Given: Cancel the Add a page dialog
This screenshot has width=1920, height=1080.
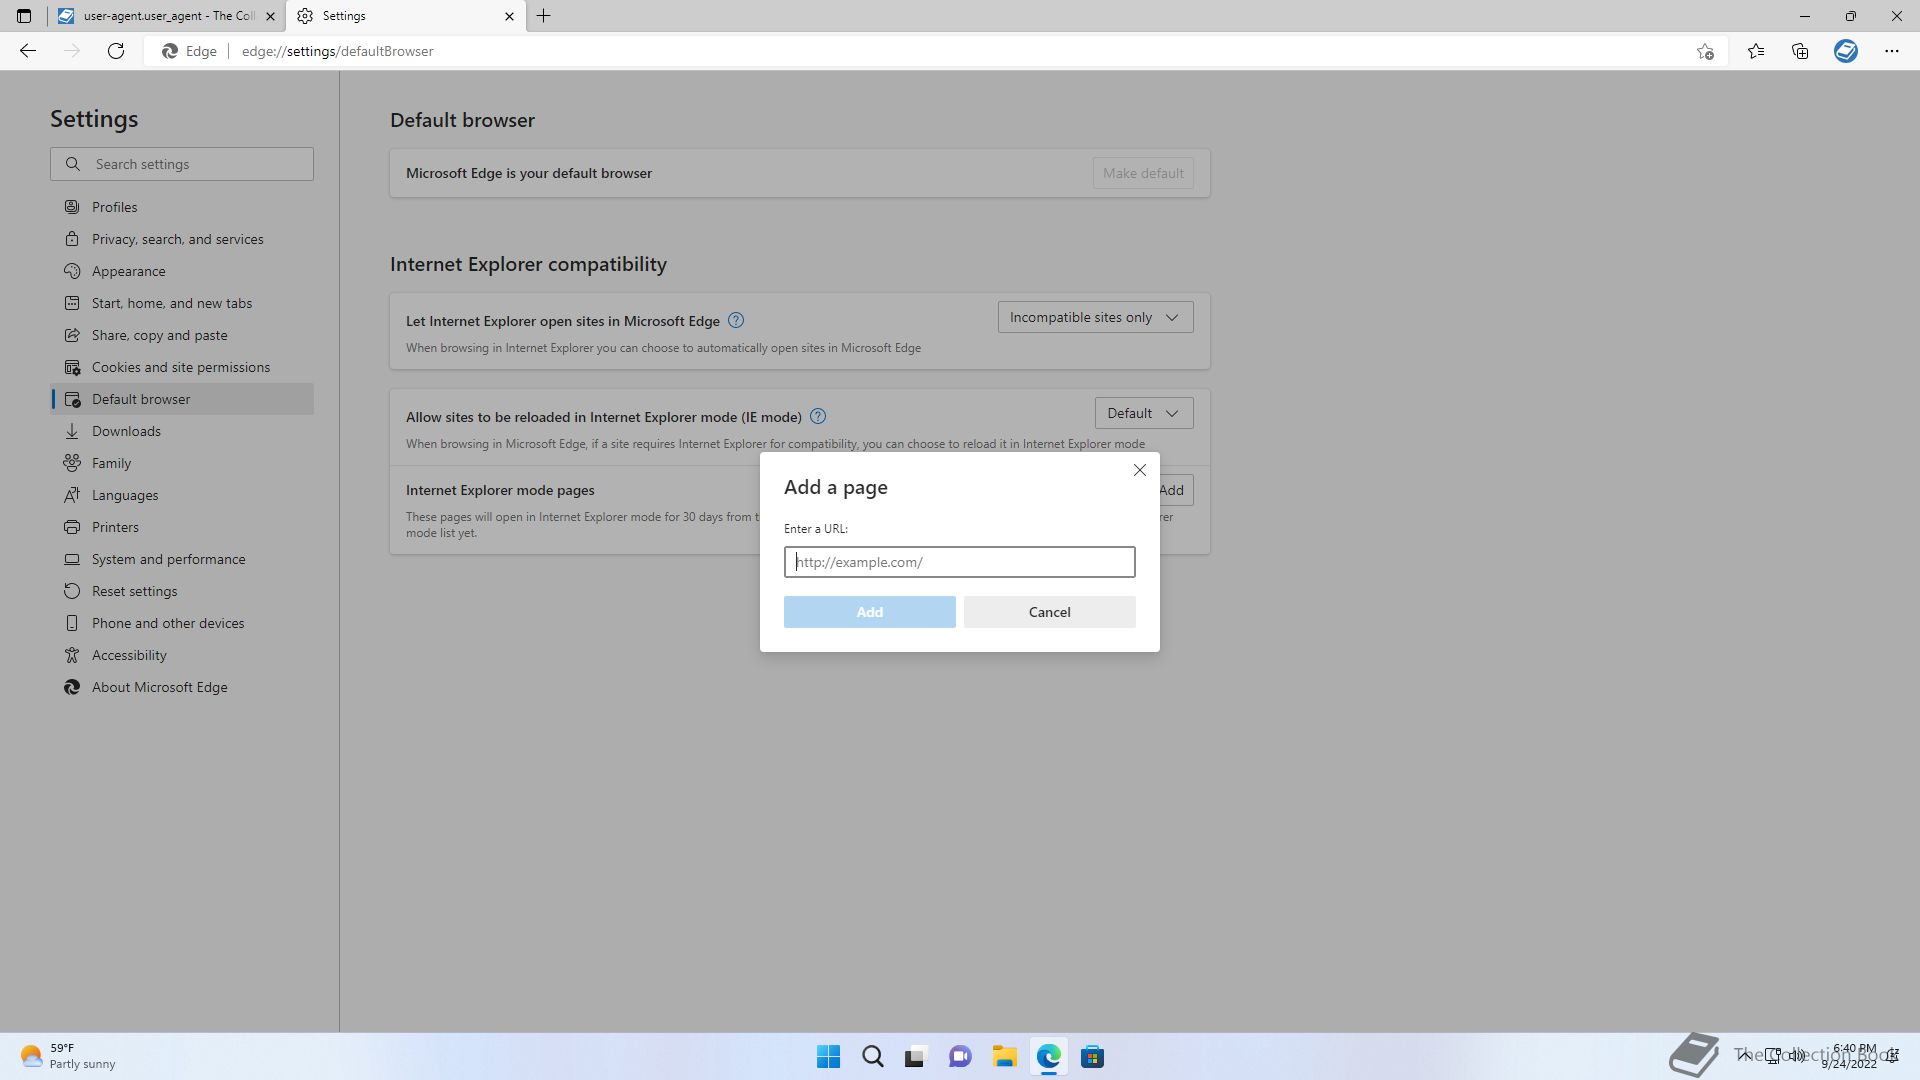Looking at the screenshot, I should 1050,612.
